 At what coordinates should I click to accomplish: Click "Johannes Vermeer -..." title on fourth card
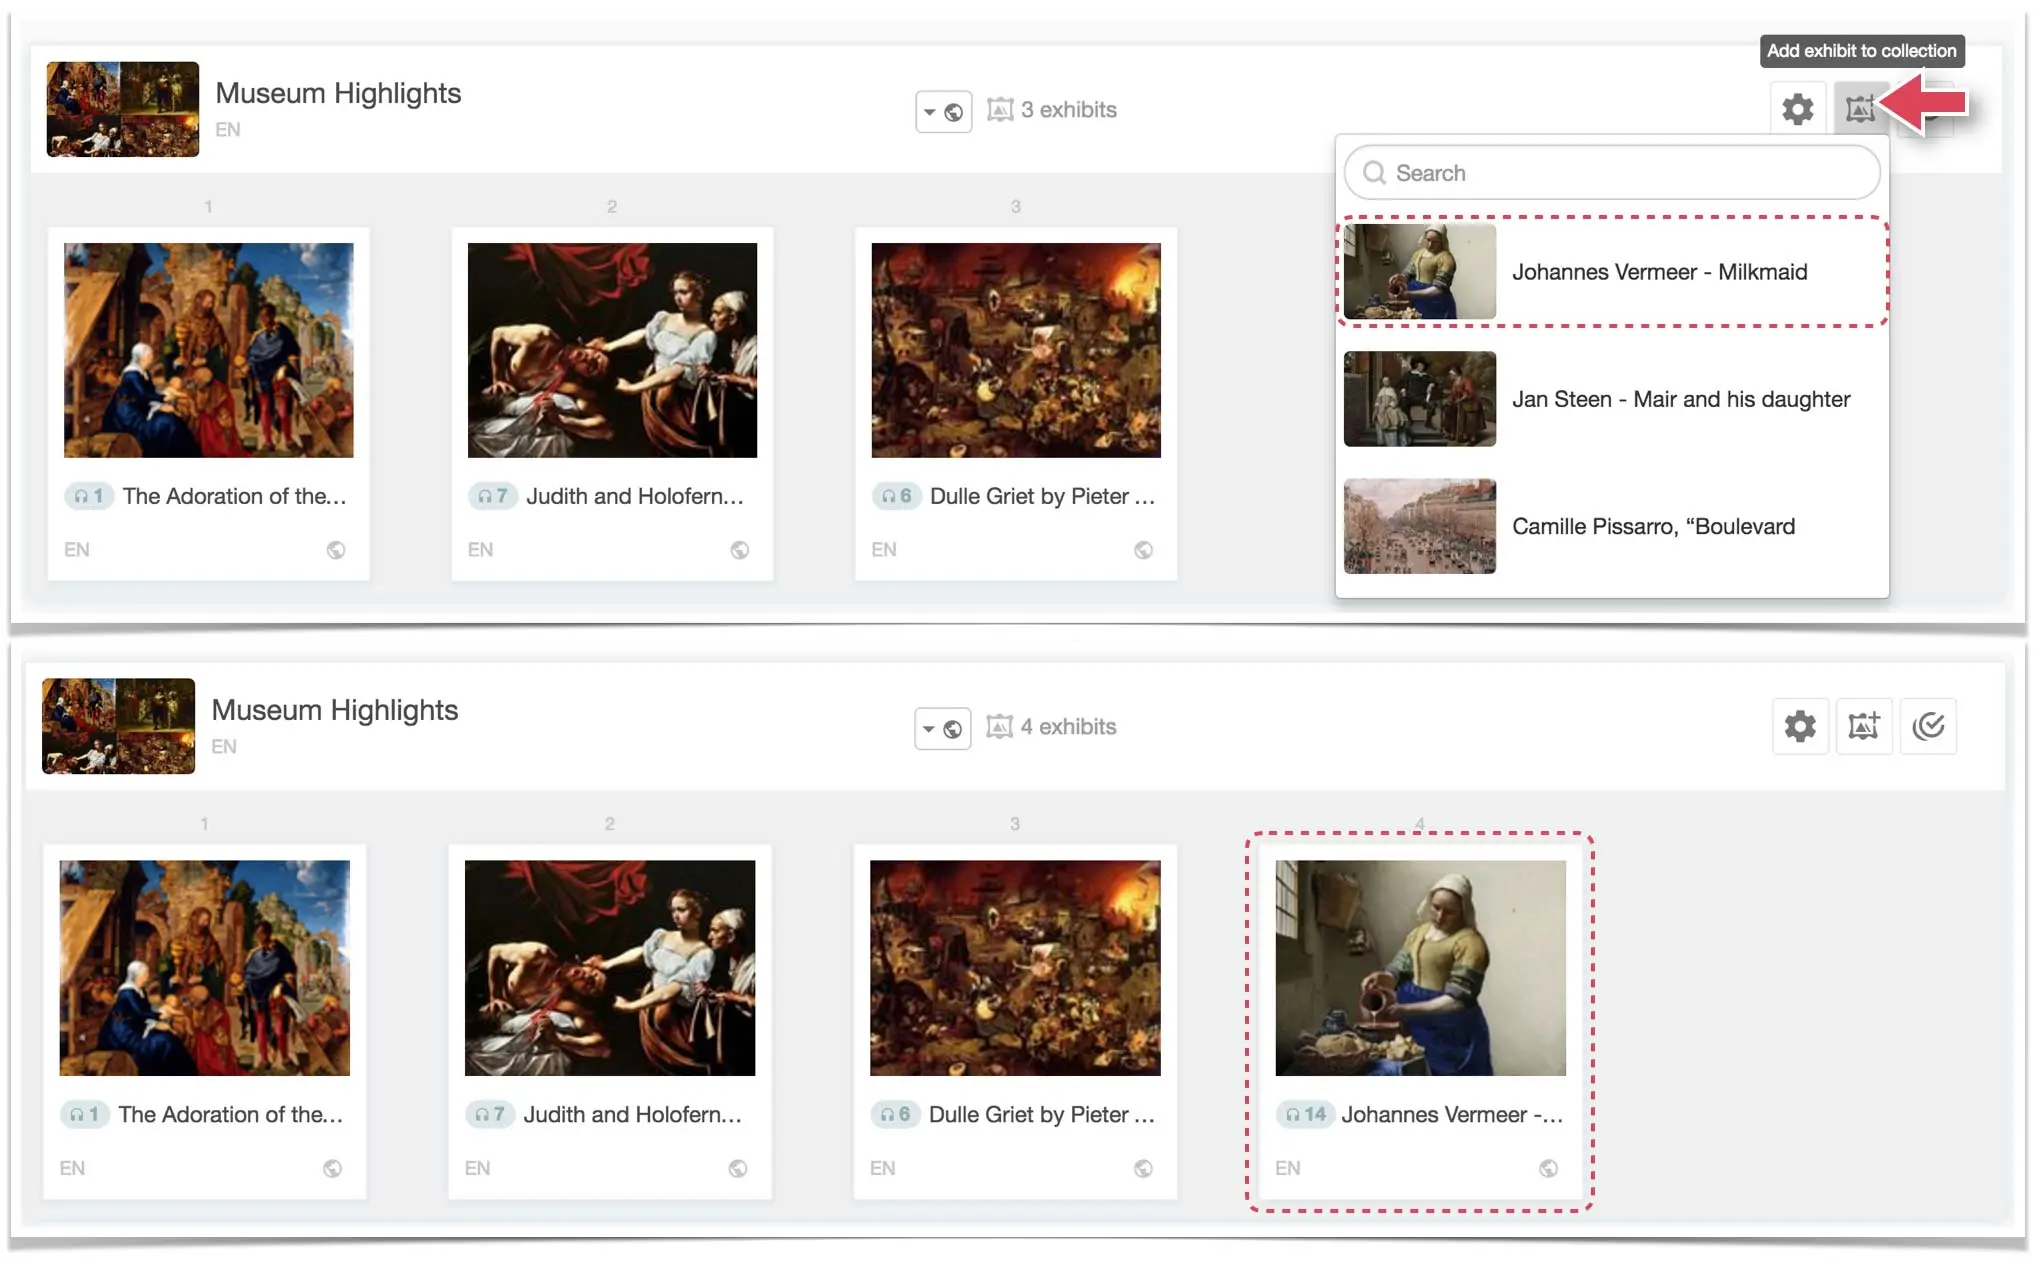(1452, 1114)
